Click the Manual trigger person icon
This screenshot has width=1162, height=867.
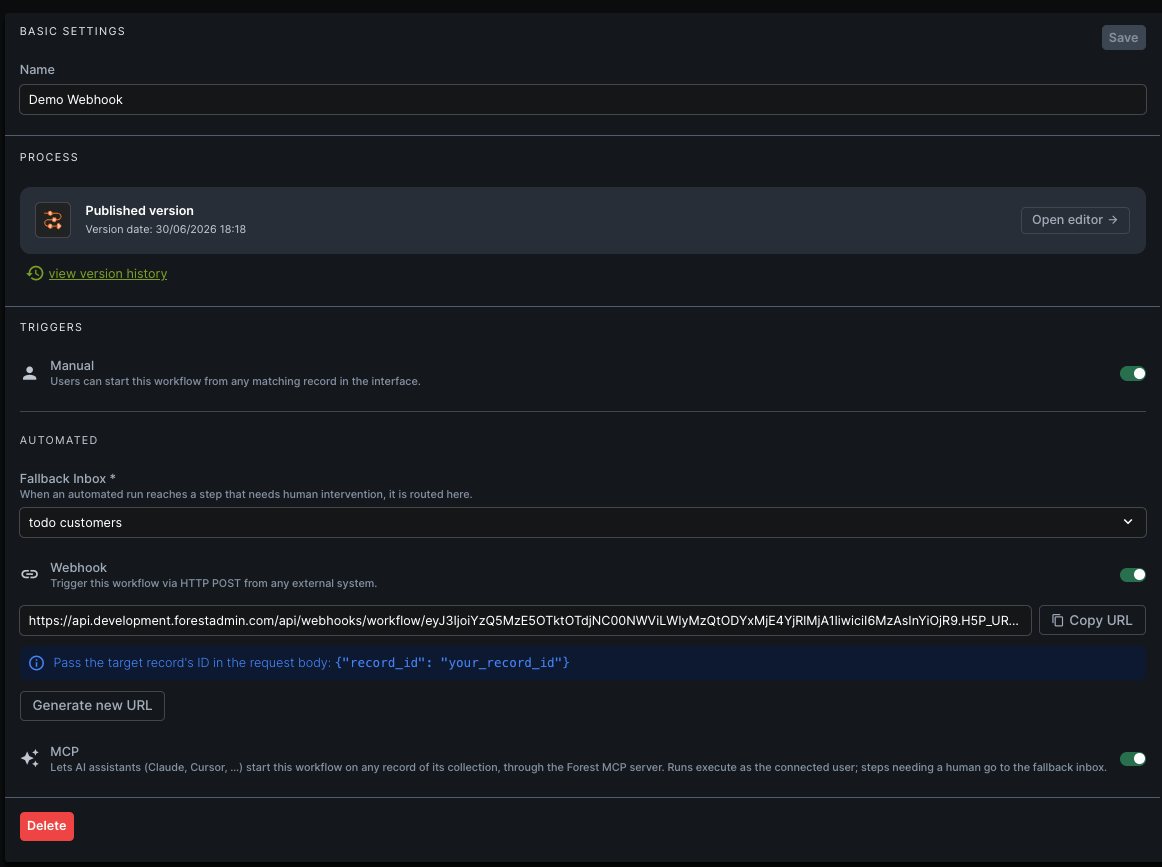pos(30,373)
